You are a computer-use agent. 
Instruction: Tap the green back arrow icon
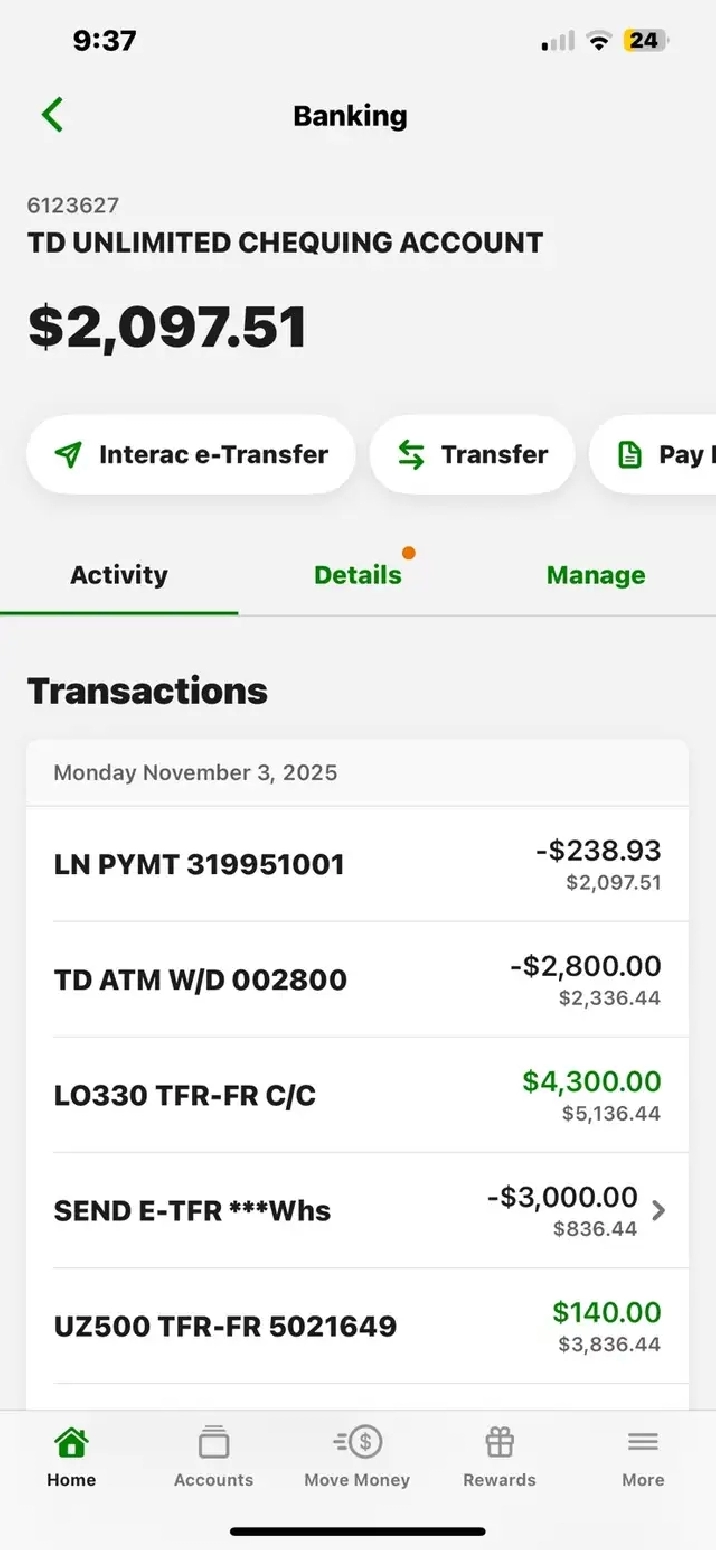pyautogui.click(x=53, y=115)
